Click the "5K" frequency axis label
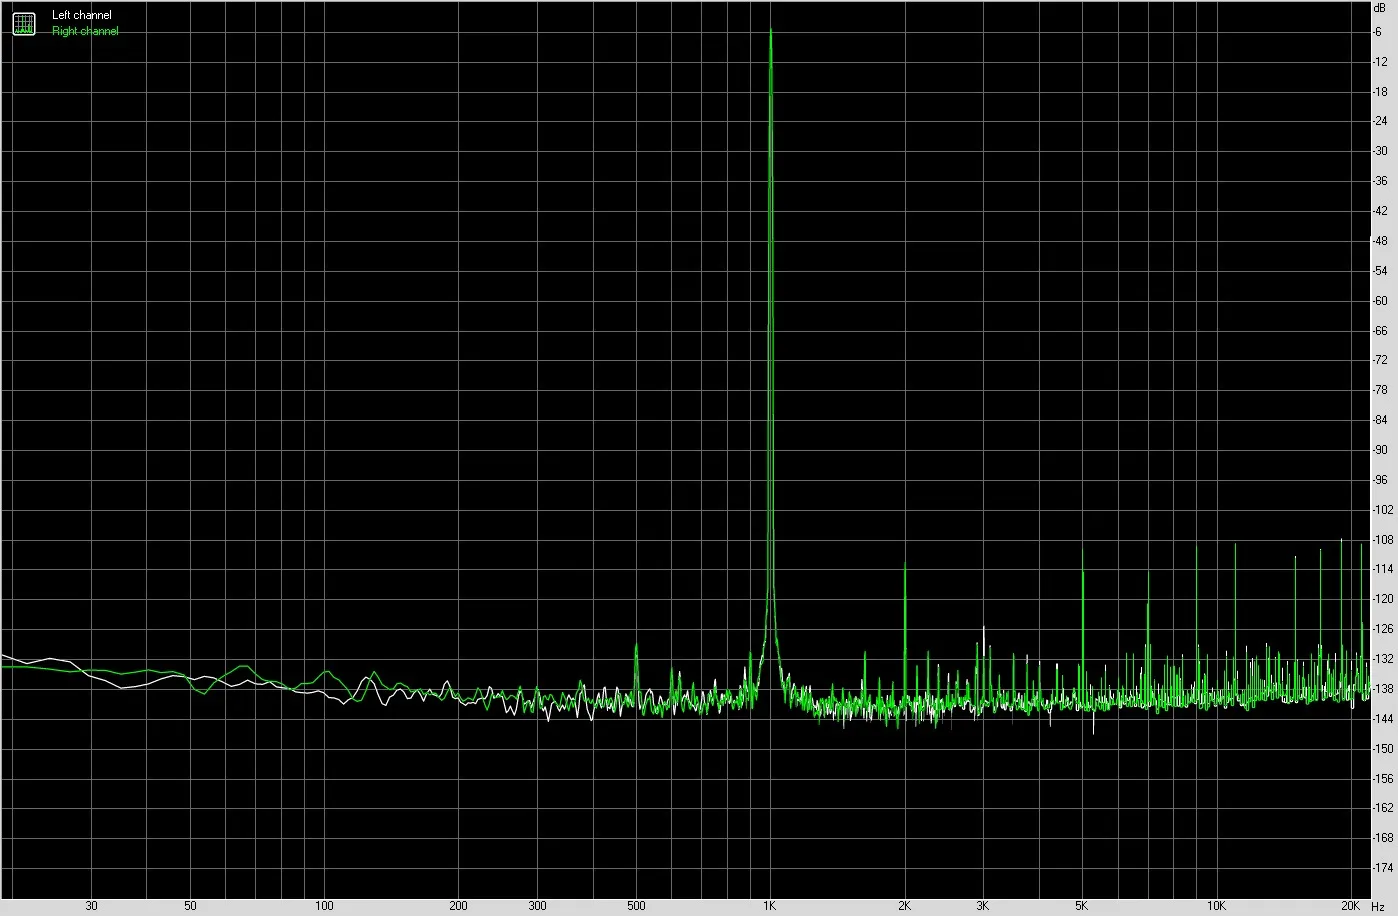This screenshot has width=1398, height=916. point(1082,906)
